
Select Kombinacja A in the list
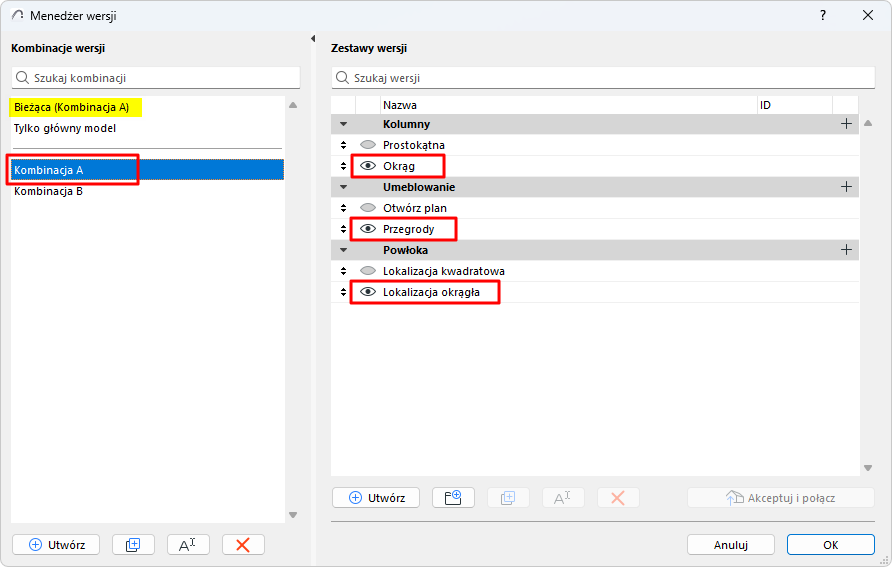pos(148,169)
